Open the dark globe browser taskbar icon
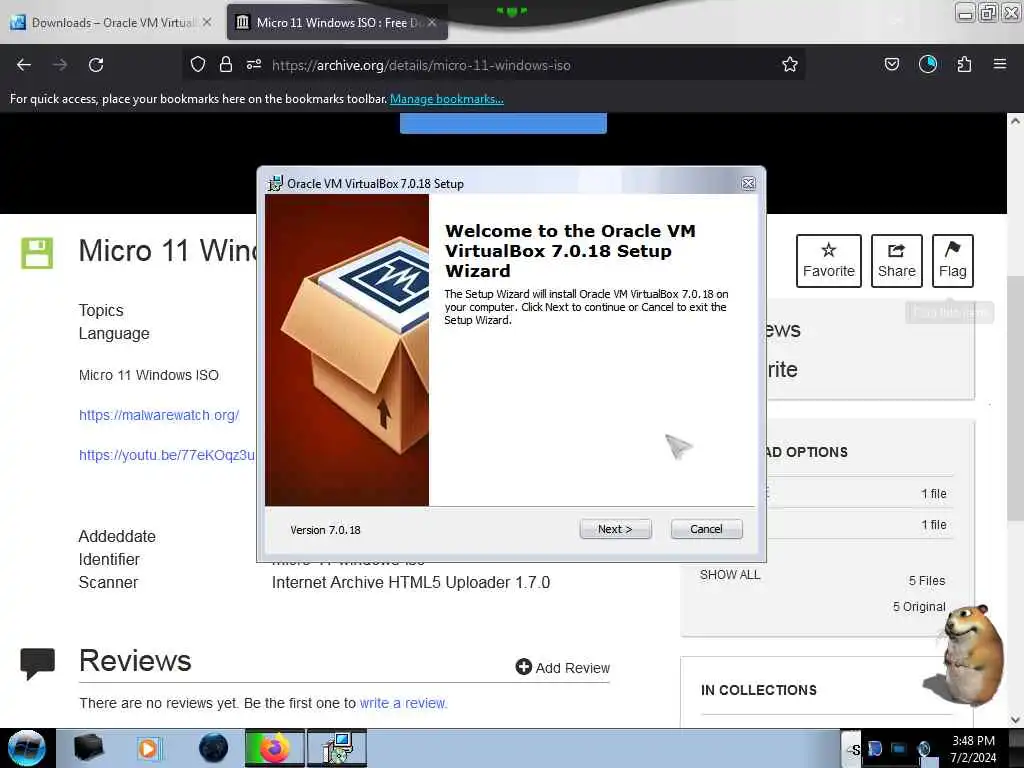Screen dimensions: 1024x768 point(213,748)
